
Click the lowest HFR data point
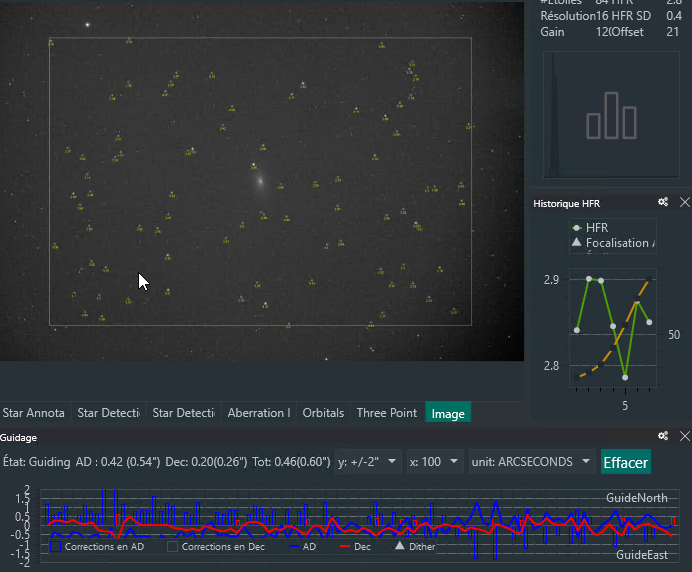pos(625,377)
